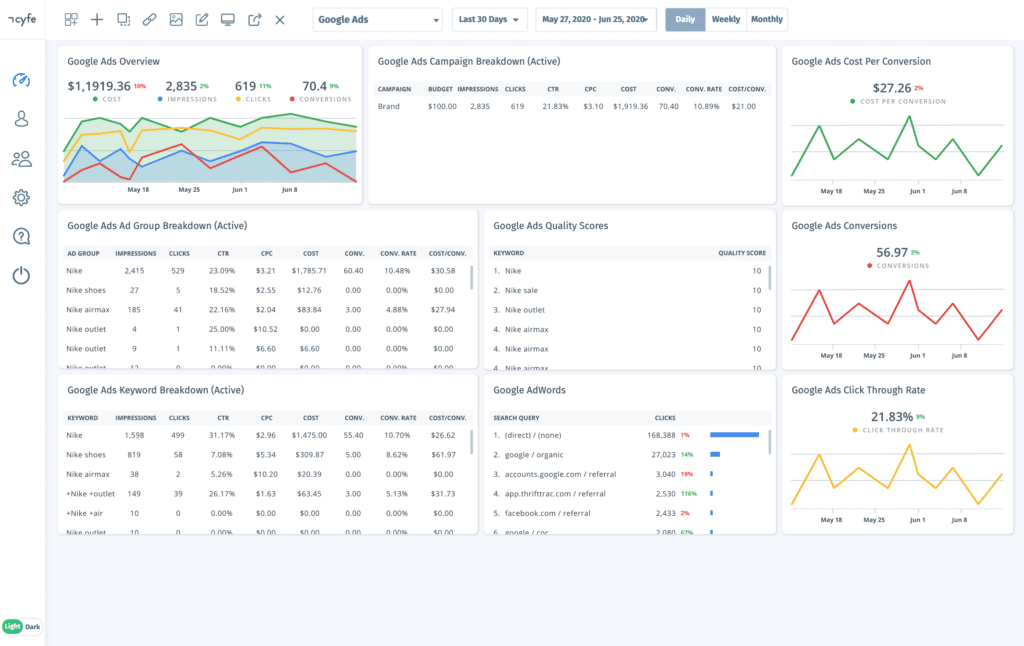Click Google Ads Quality Scores title
The width and height of the screenshot is (1024, 646).
551,226
